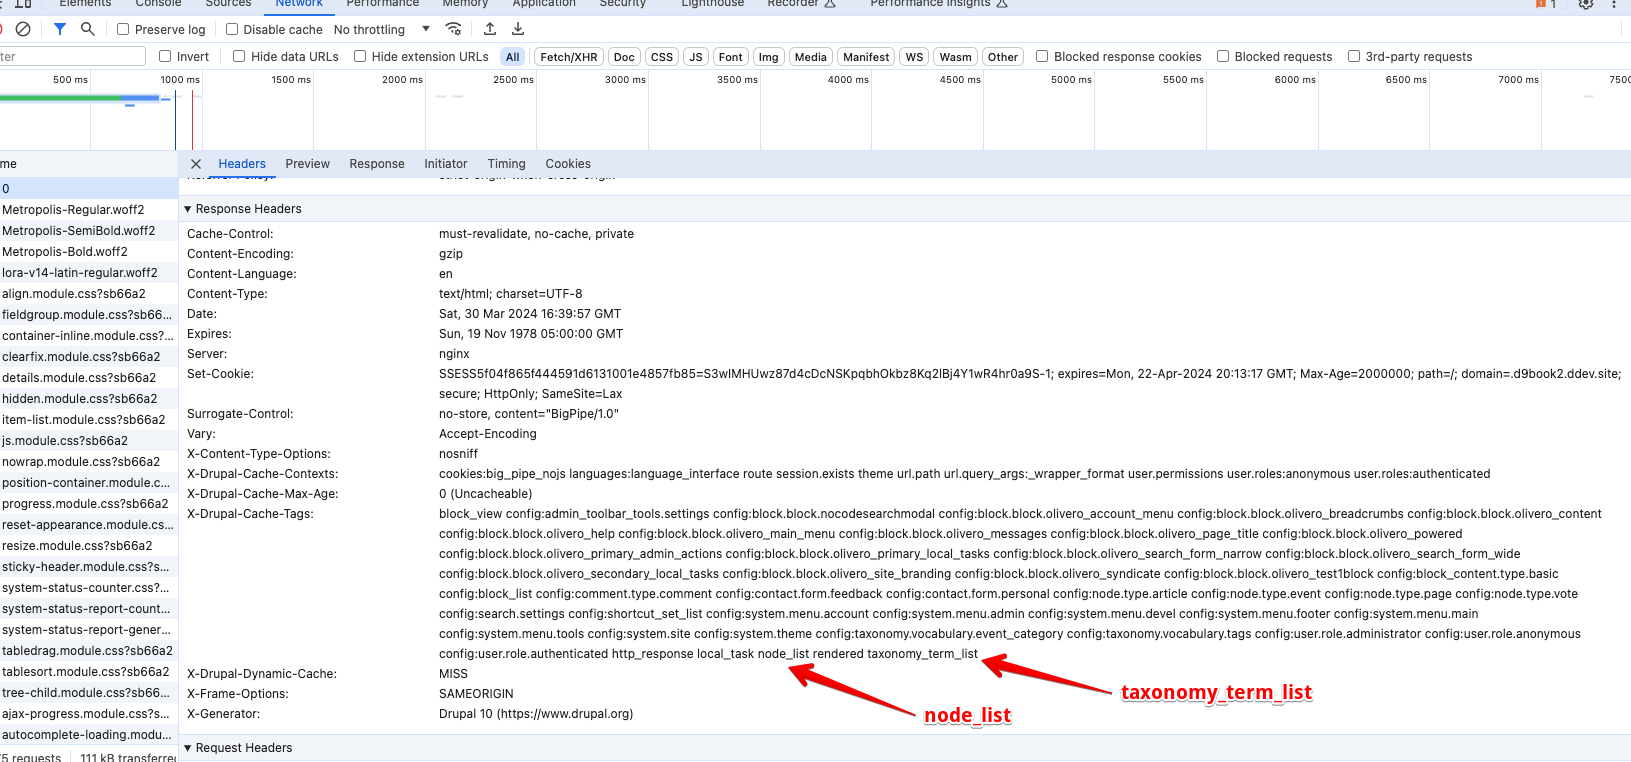Tick 3rd-party requests checkbox

tap(1354, 56)
